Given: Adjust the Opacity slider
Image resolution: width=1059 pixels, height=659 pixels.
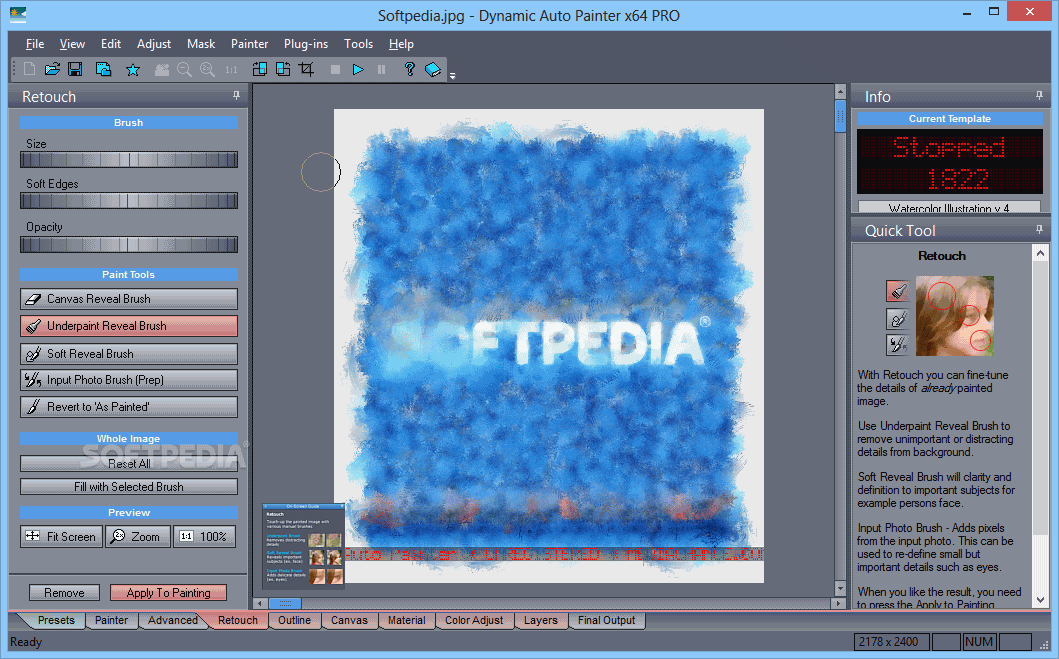Looking at the screenshot, I should (x=129, y=244).
